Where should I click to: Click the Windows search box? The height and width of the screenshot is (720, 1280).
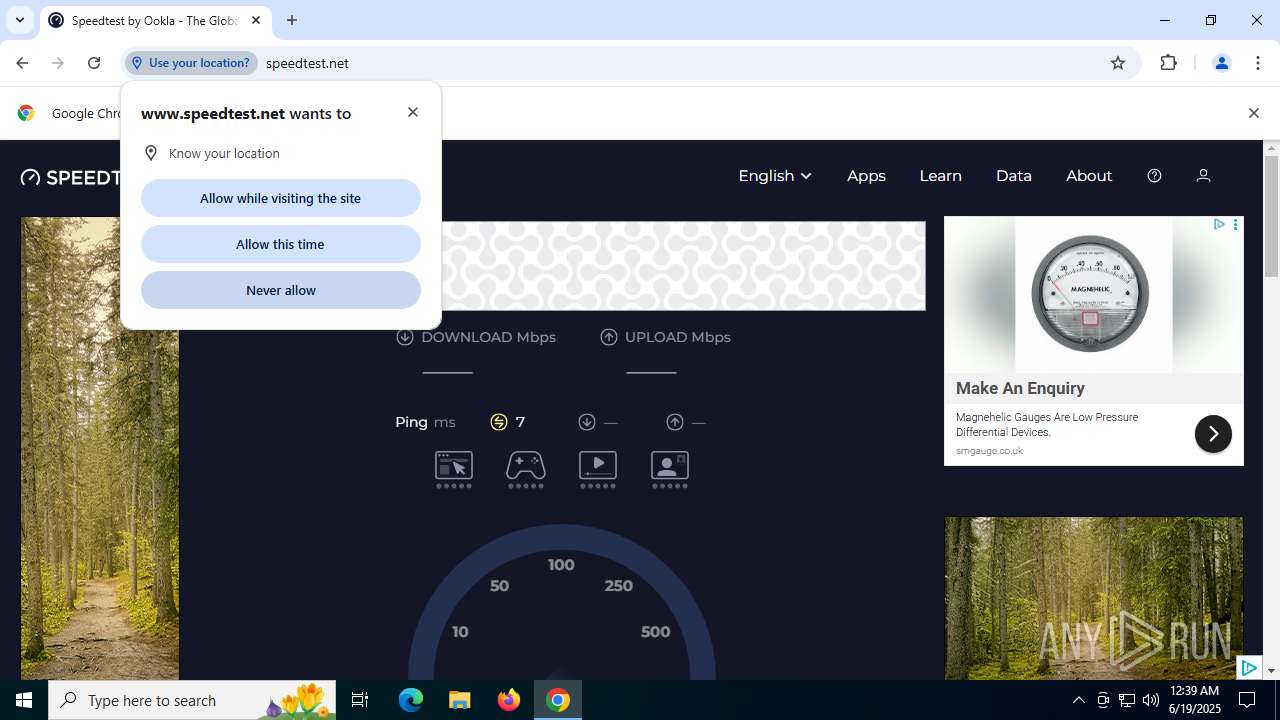pos(192,700)
